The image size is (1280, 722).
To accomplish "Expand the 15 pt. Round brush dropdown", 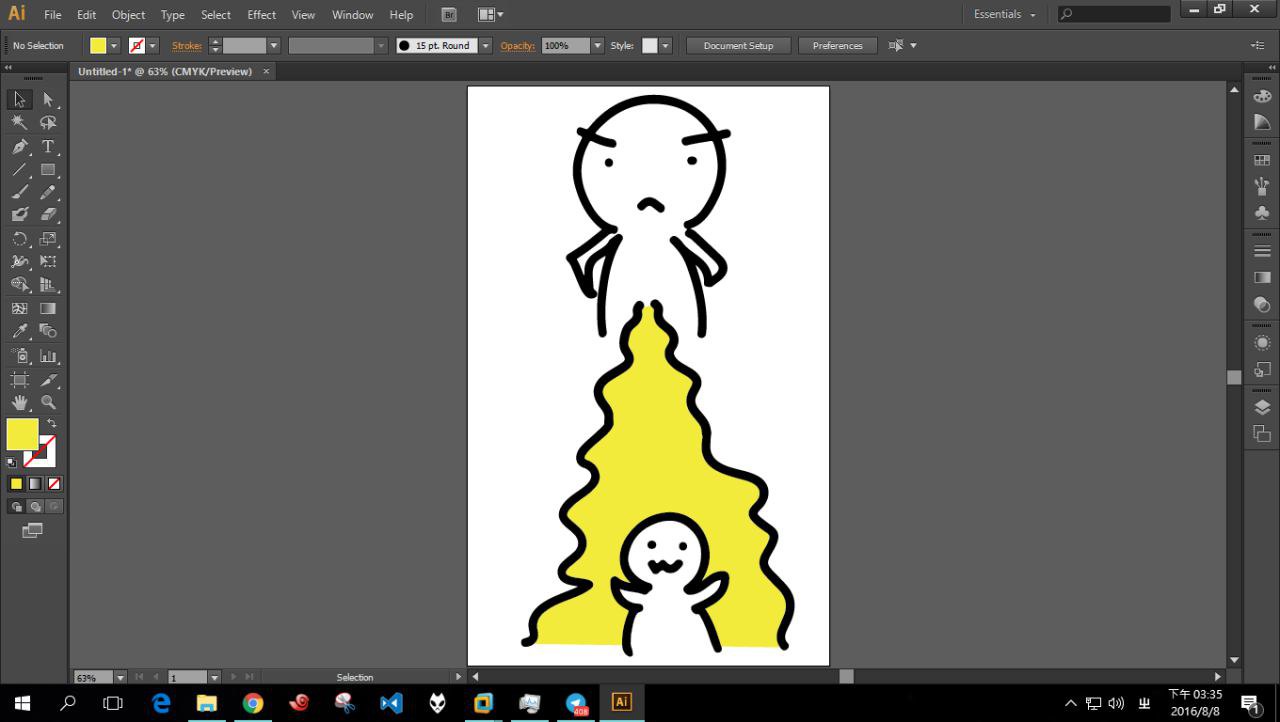I will (486, 46).
